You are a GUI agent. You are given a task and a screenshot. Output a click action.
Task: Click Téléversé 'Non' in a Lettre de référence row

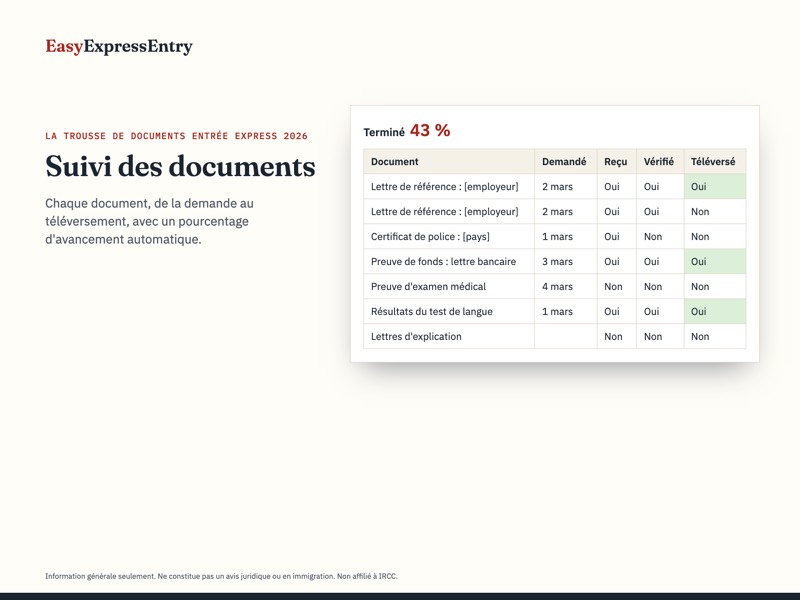715,211
